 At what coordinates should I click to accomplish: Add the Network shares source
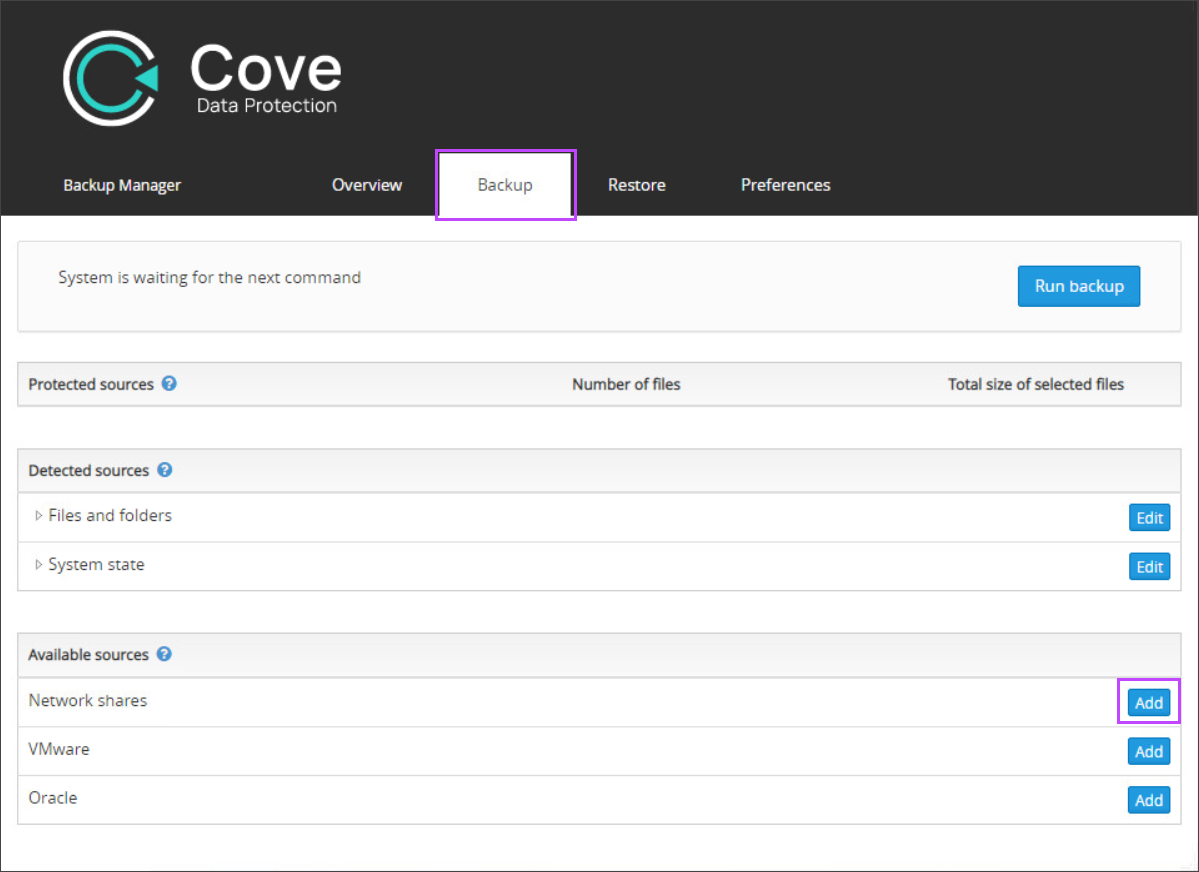tap(1149, 703)
